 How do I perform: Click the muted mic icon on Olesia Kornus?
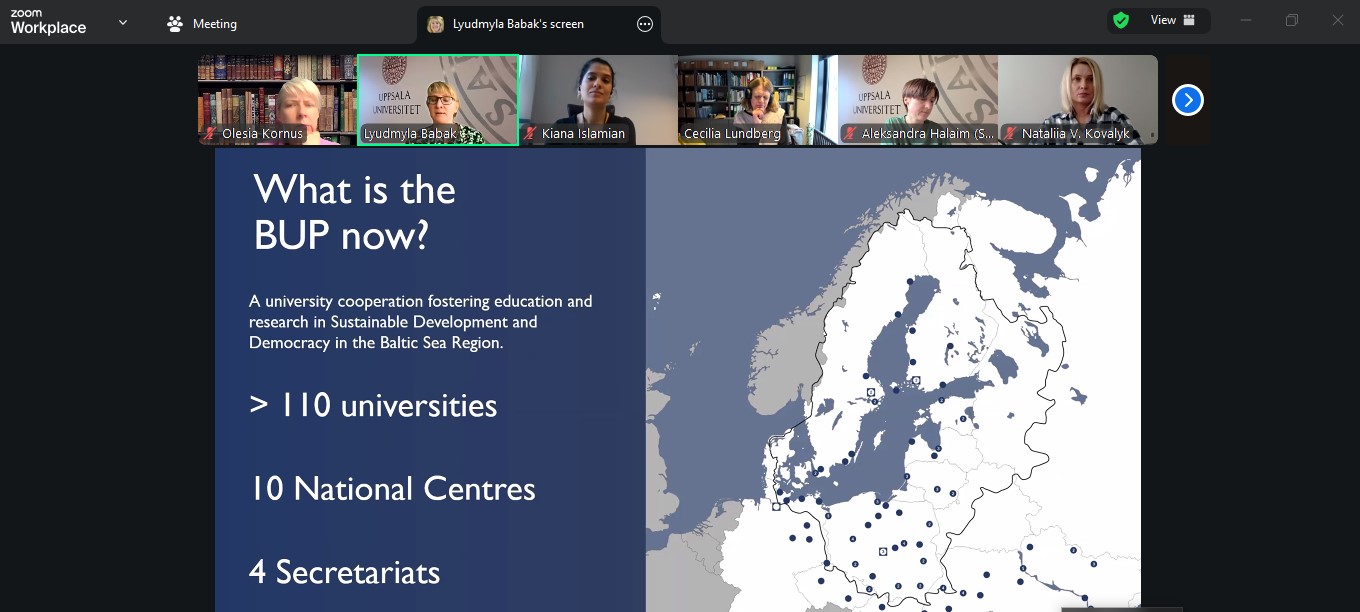[x=211, y=134]
